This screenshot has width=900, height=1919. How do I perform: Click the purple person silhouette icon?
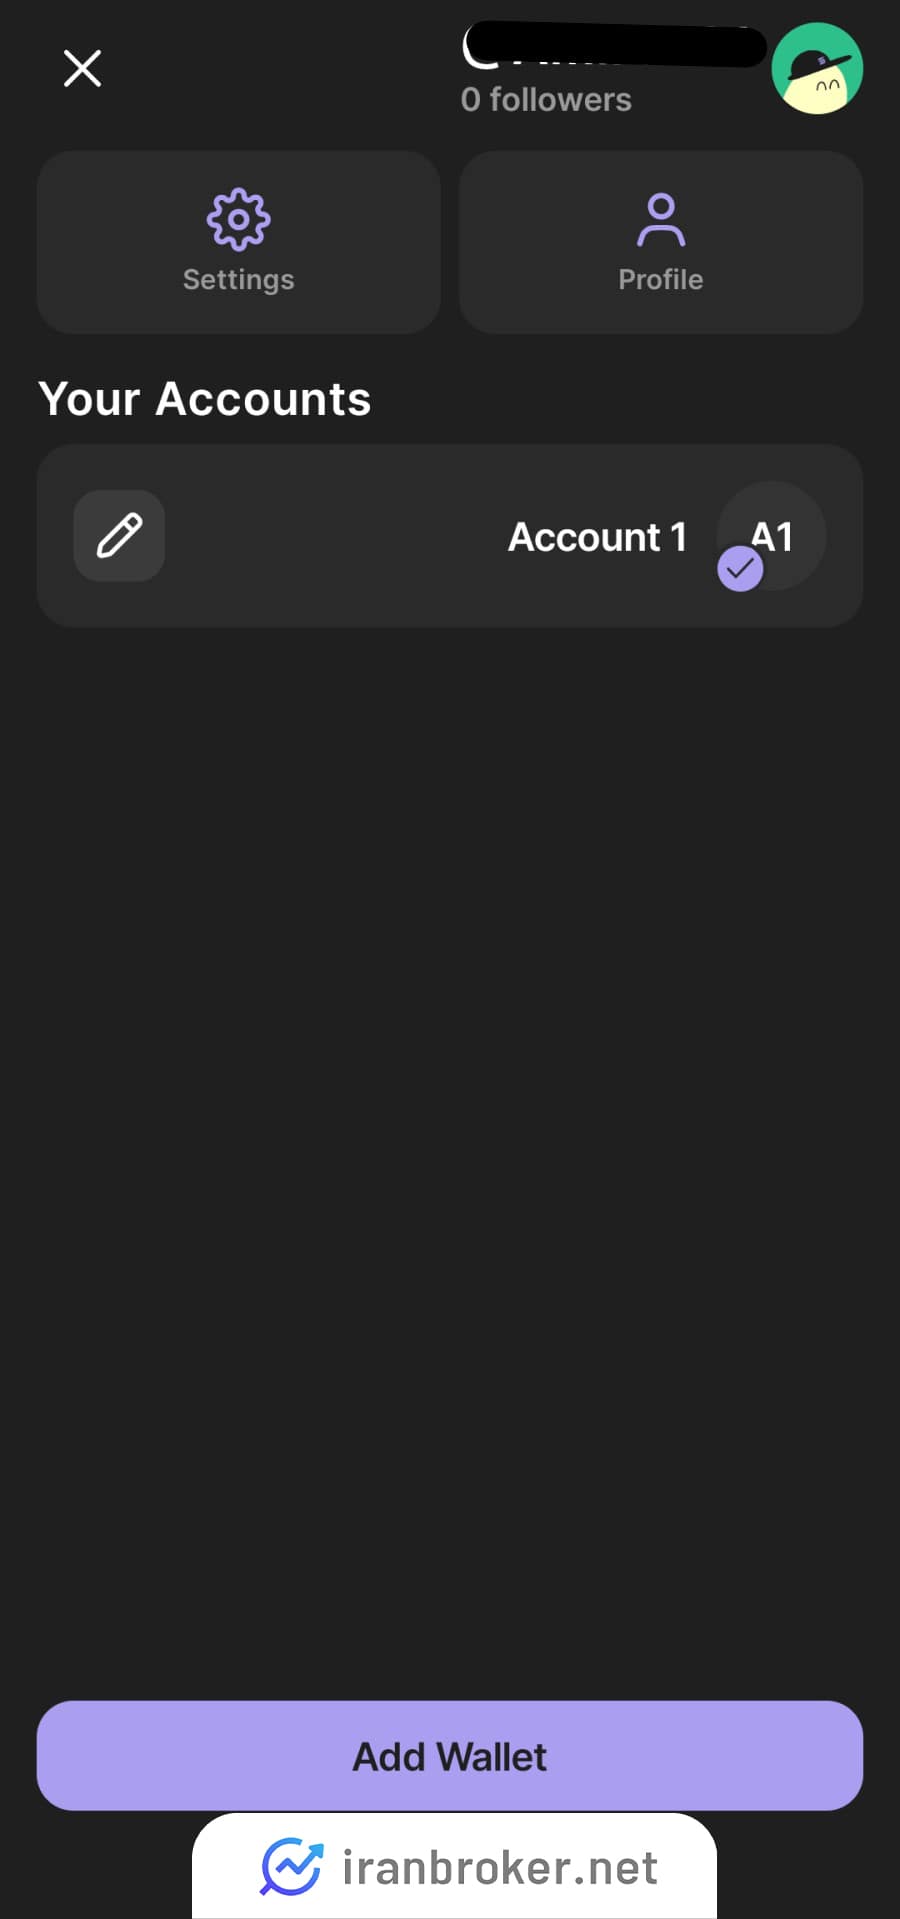tap(661, 220)
